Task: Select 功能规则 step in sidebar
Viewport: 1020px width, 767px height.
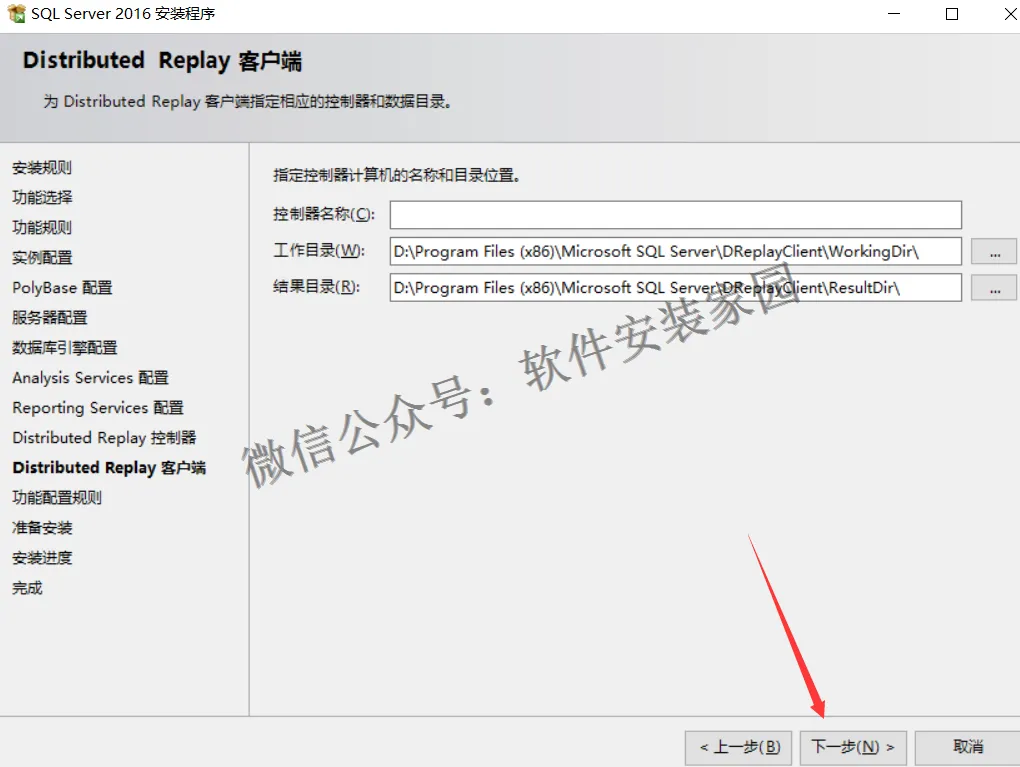Action: point(42,227)
